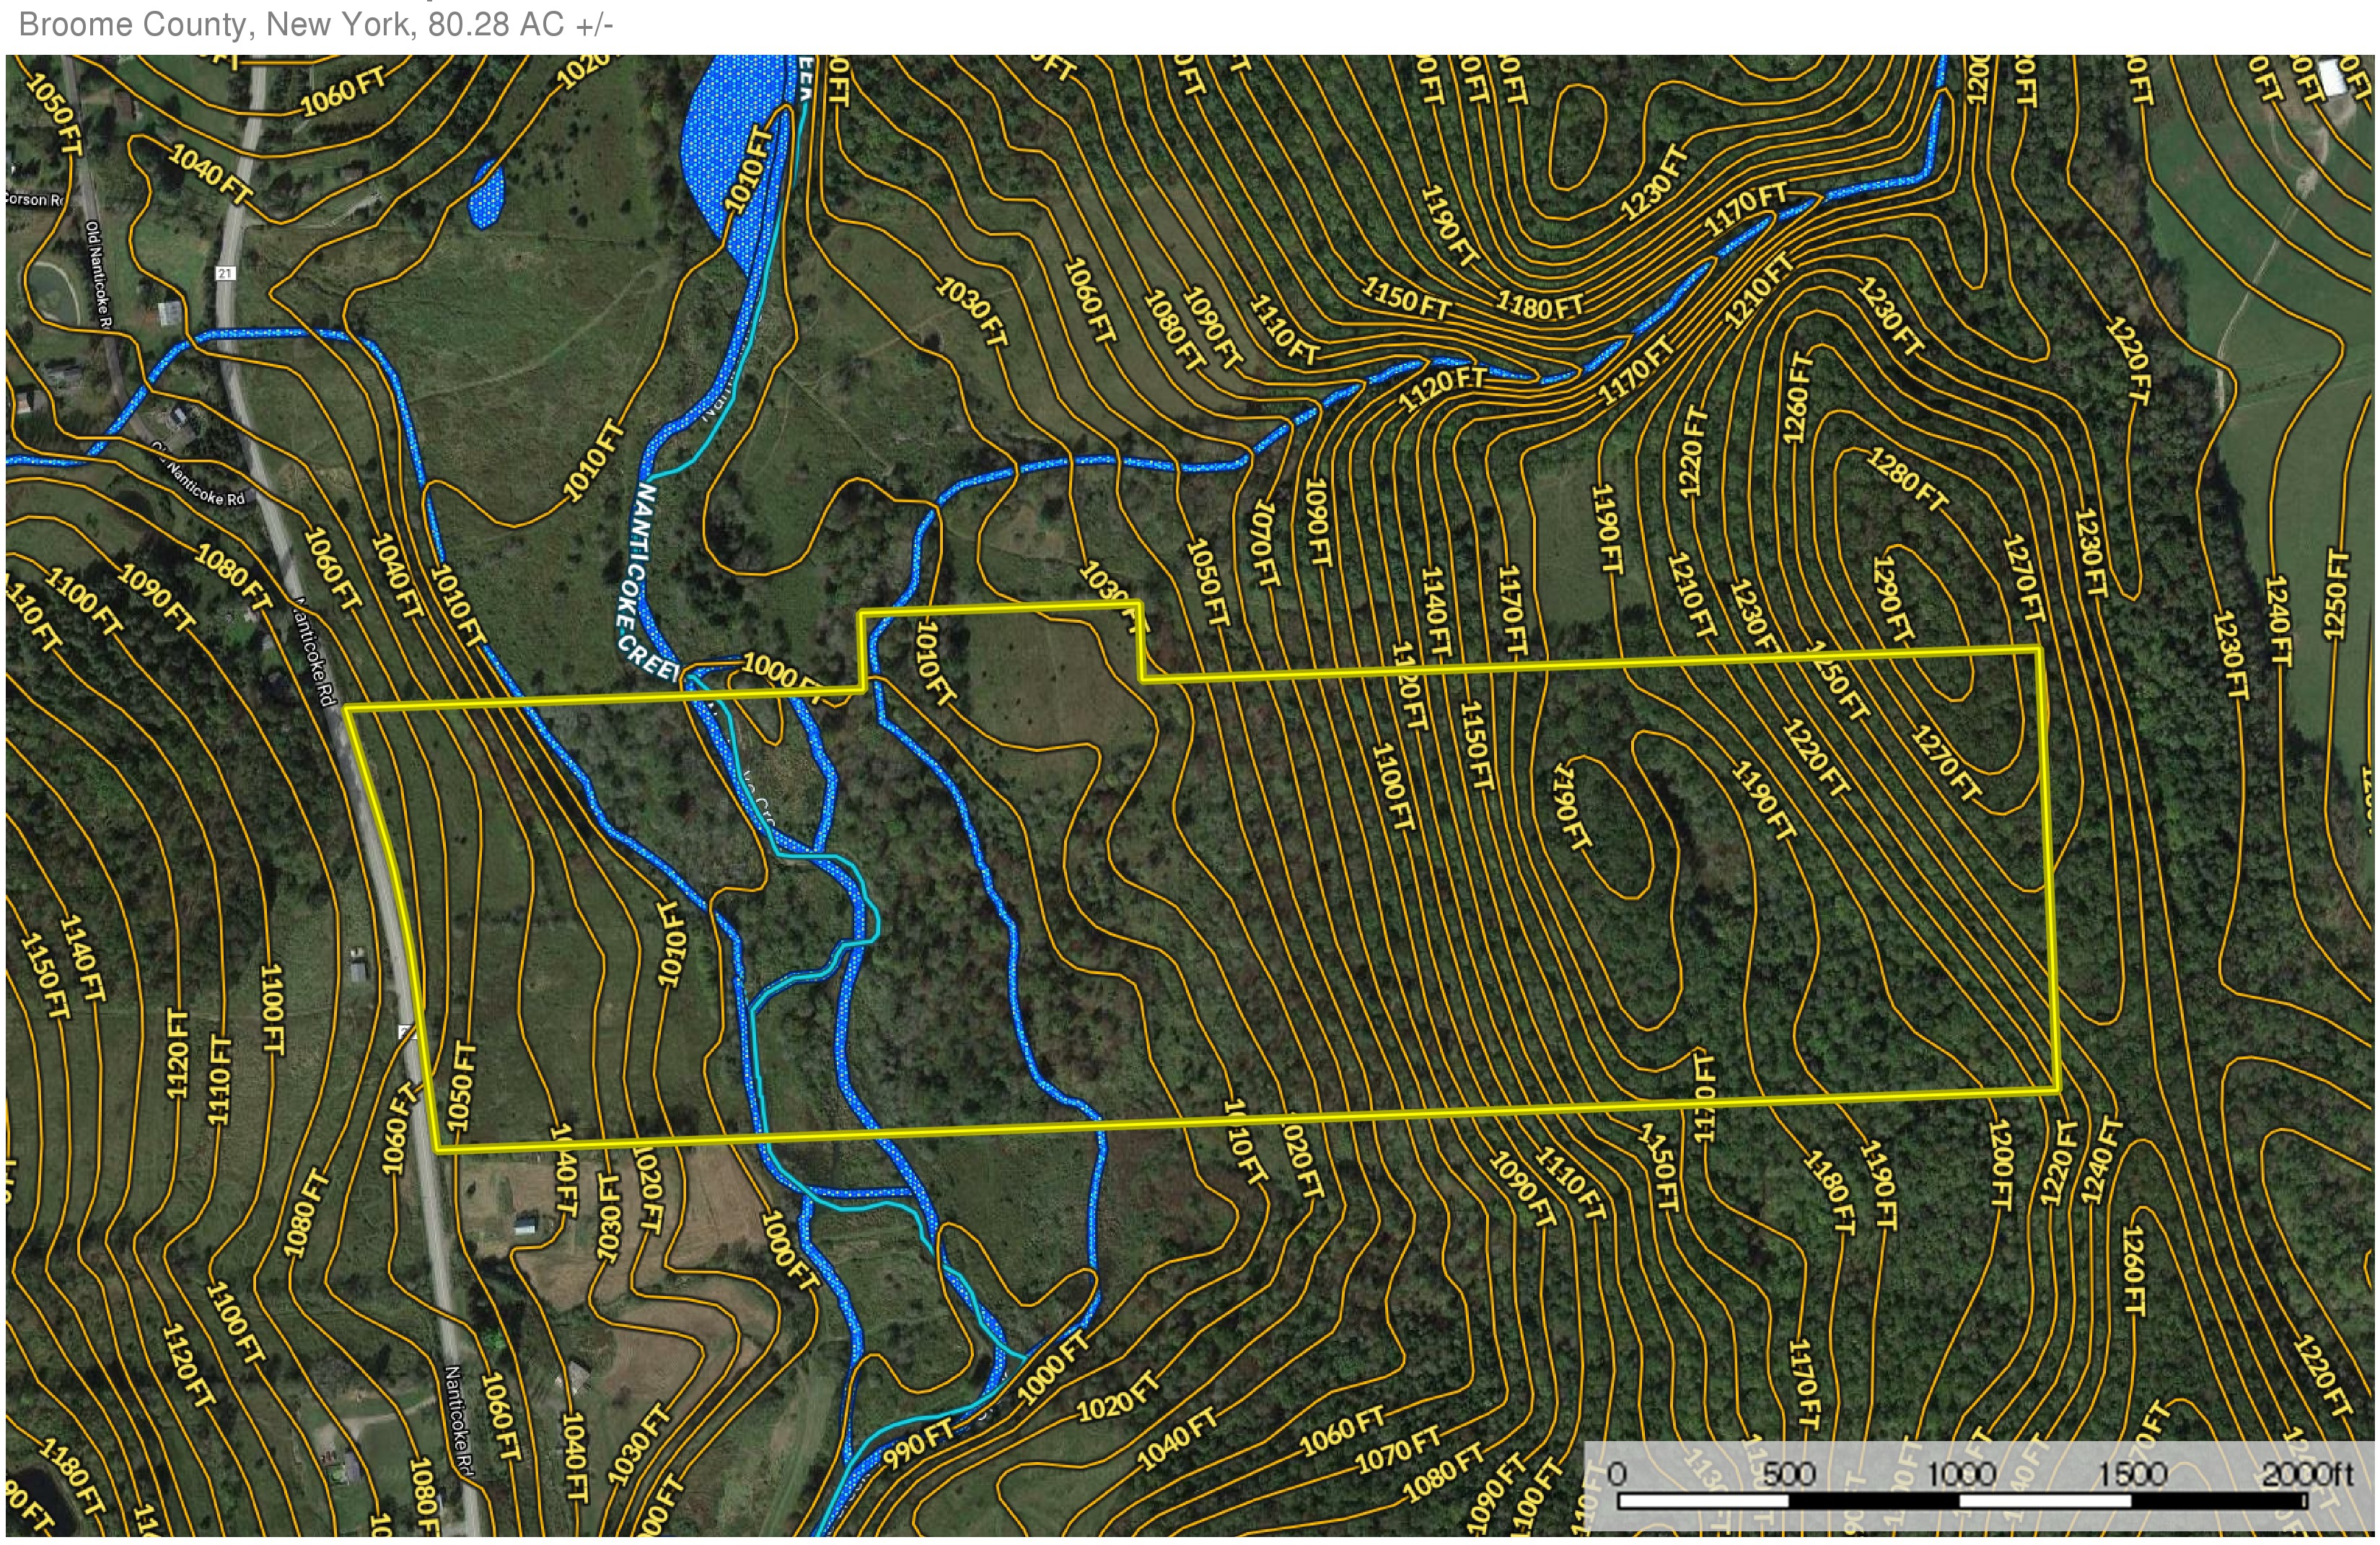Click northeast corner of yellow parcel boundary

[2040, 650]
